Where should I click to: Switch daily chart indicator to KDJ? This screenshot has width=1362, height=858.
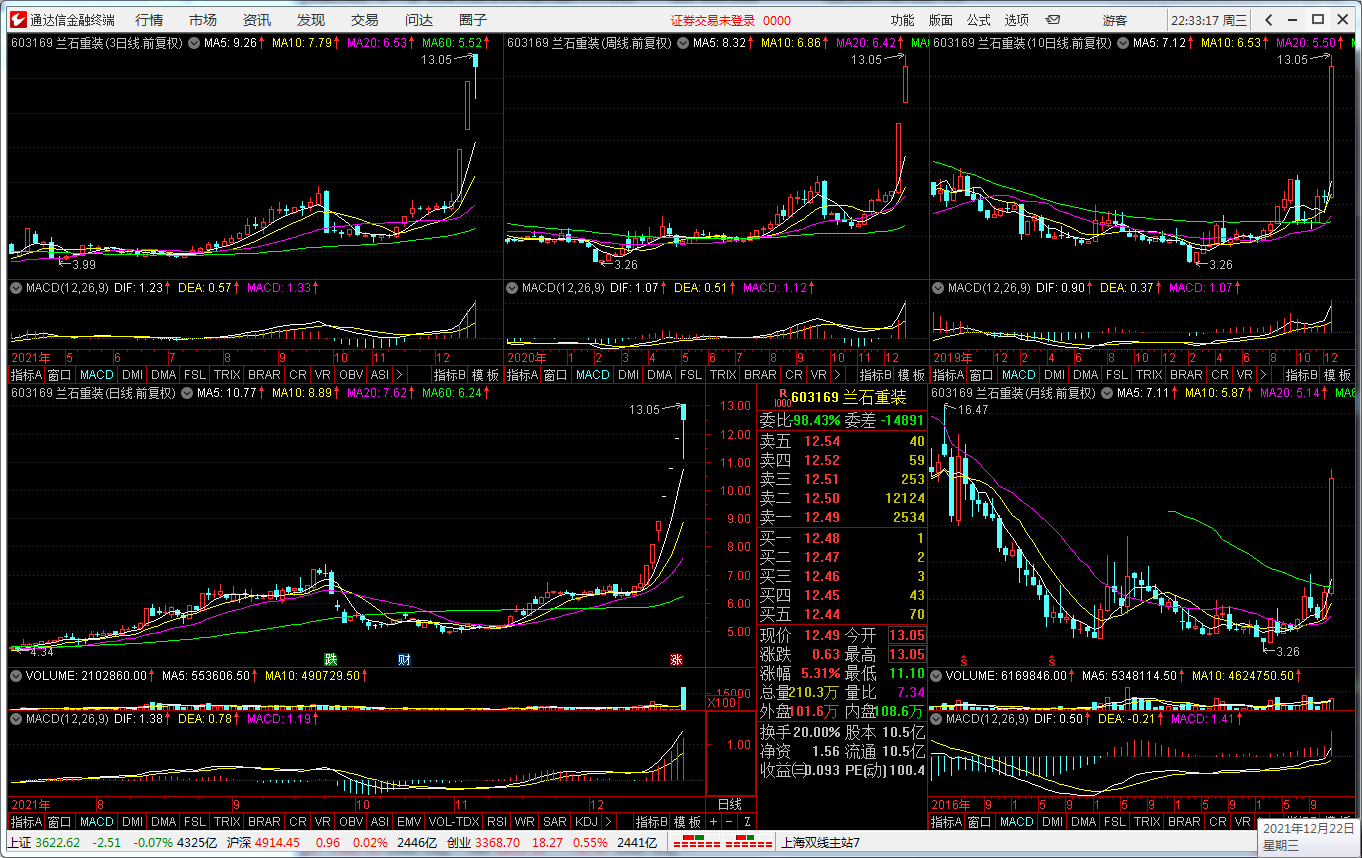click(x=585, y=822)
